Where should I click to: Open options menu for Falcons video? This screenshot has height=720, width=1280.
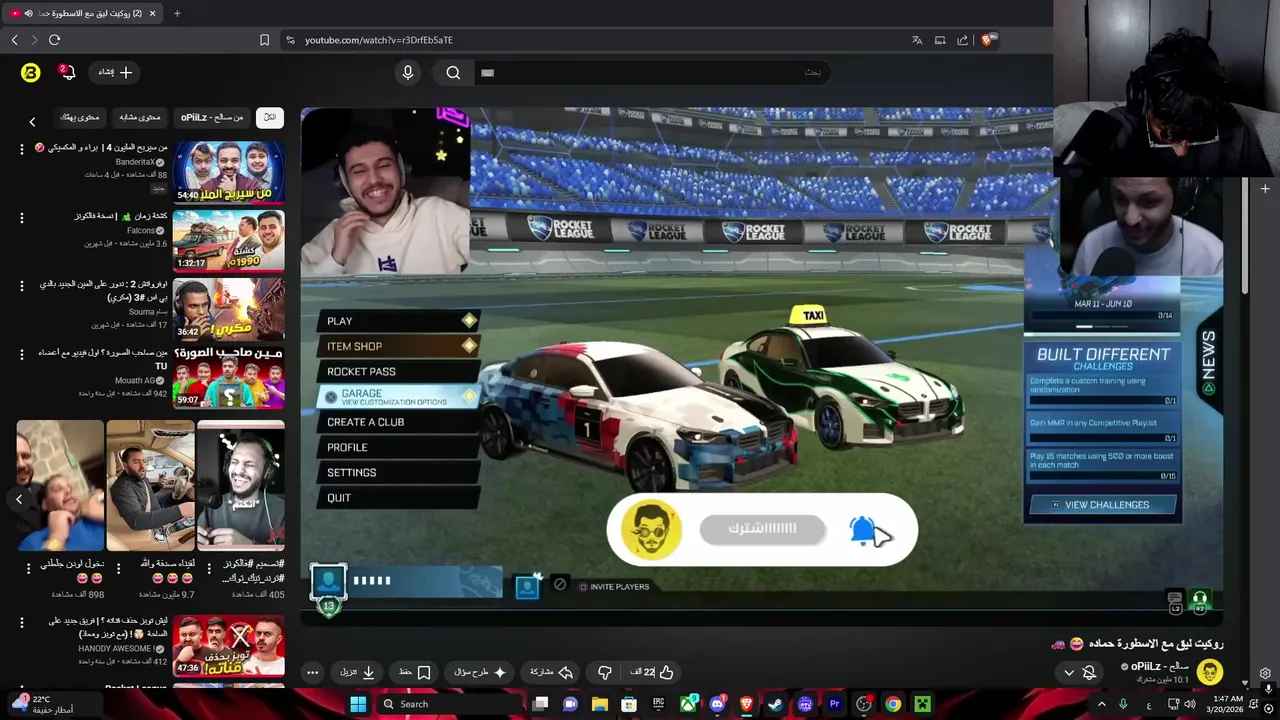click(x=22, y=217)
